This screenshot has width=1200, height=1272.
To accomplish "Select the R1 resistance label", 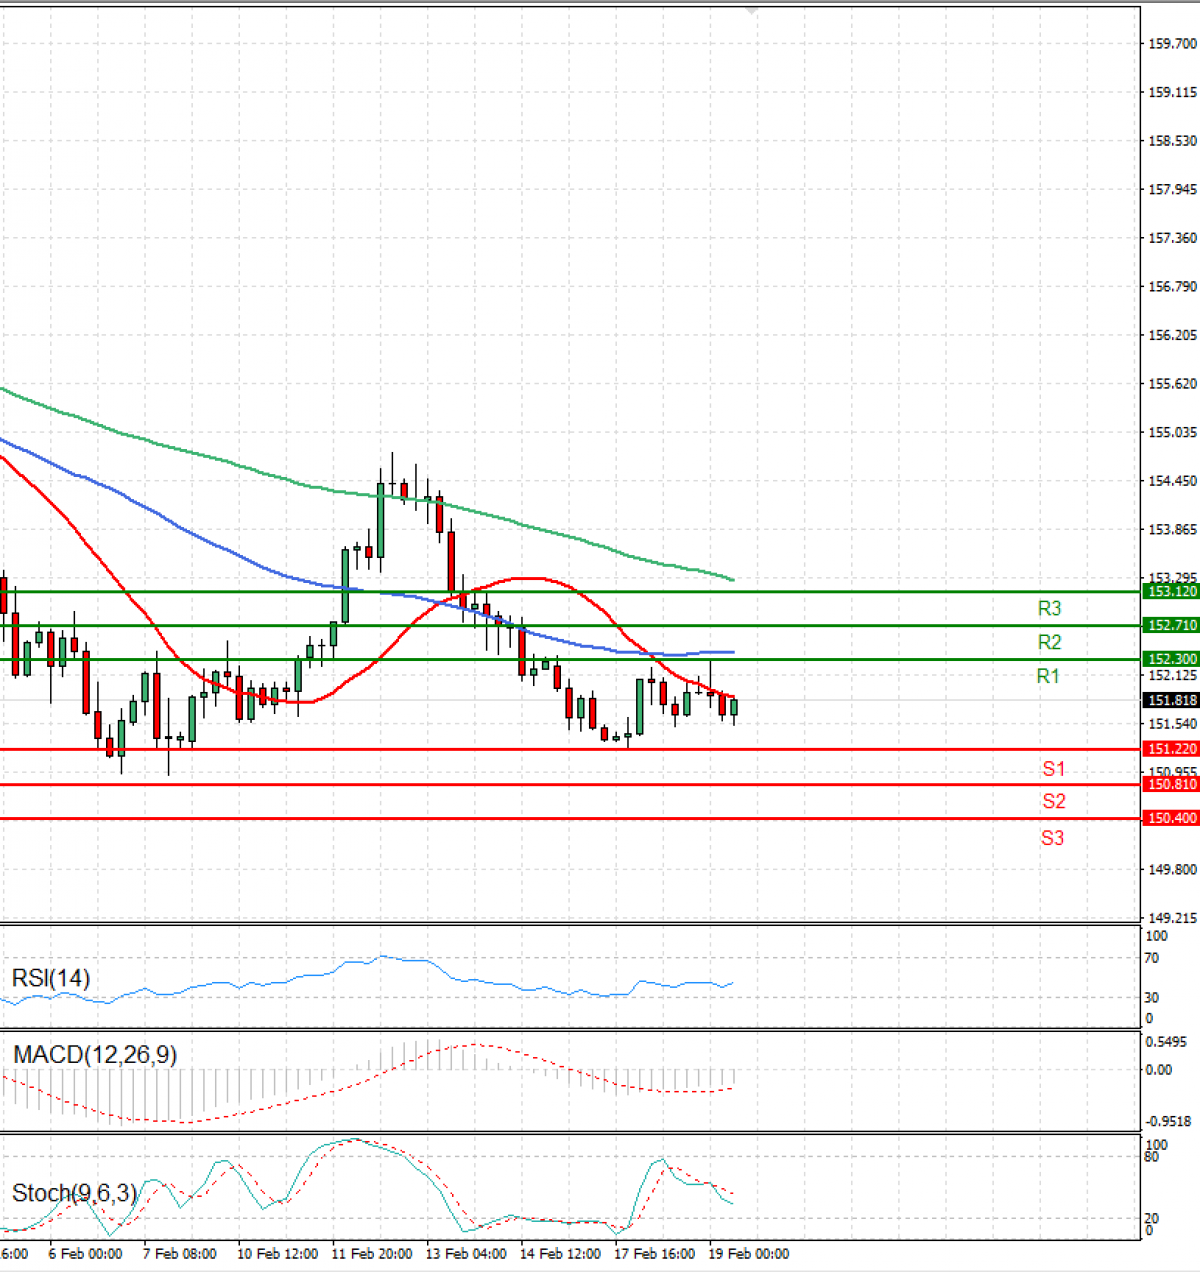I will (1047, 676).
